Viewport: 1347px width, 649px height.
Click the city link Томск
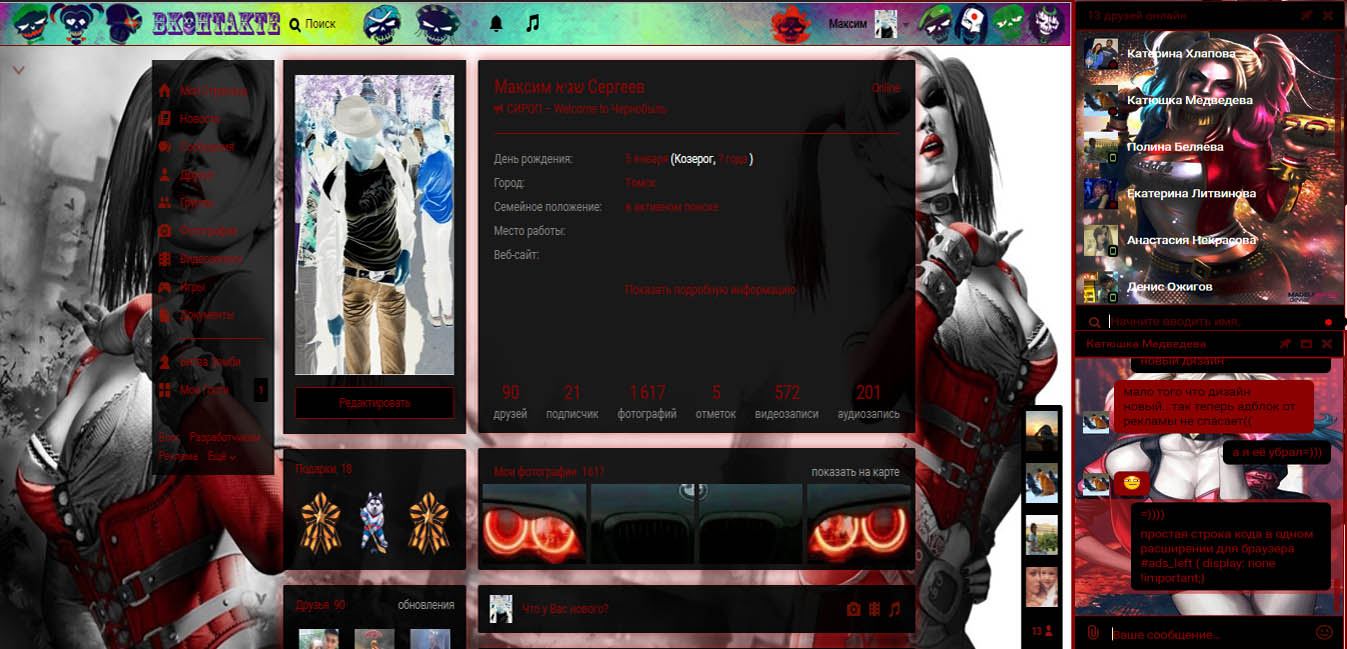640,183
